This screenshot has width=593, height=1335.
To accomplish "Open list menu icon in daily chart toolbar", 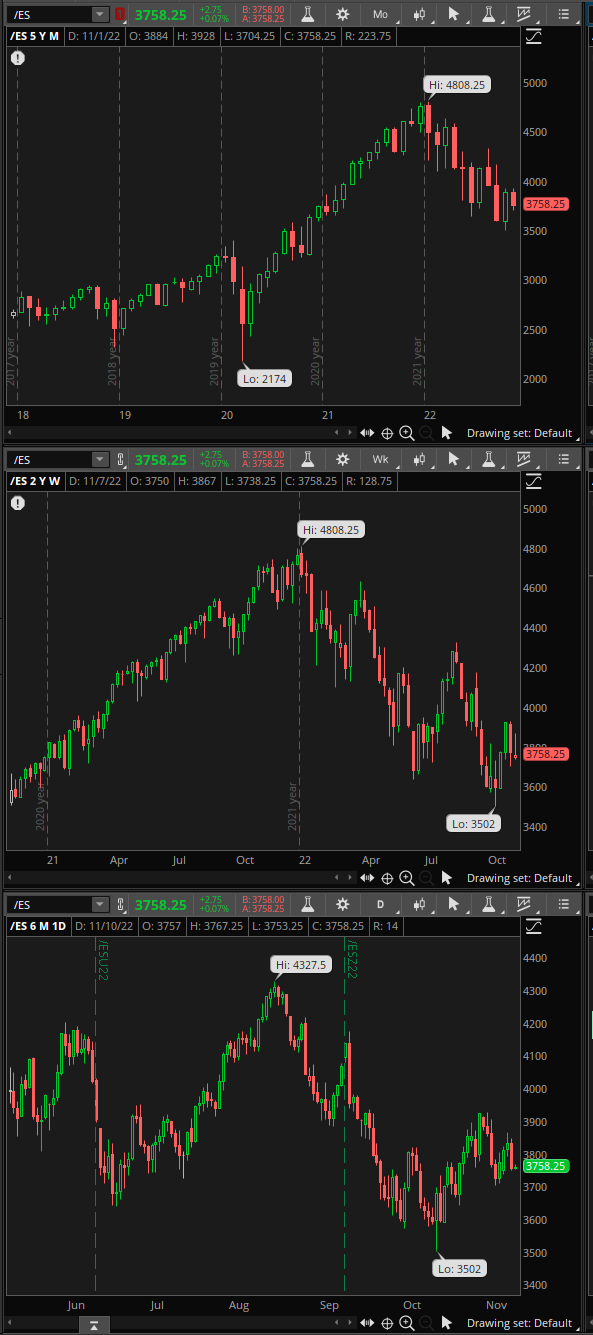I will tap(565, 904).
